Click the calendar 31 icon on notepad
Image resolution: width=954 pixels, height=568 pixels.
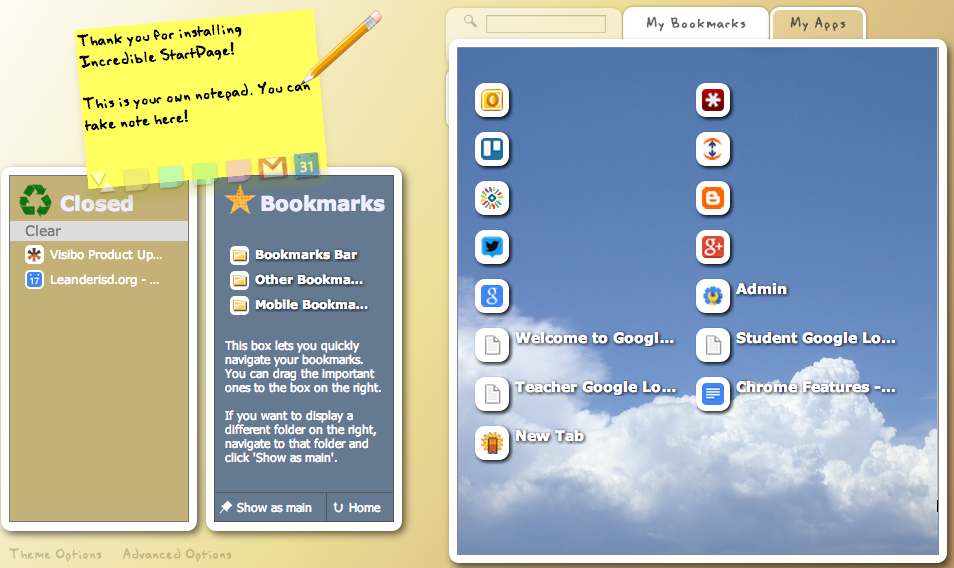(306, 164)
